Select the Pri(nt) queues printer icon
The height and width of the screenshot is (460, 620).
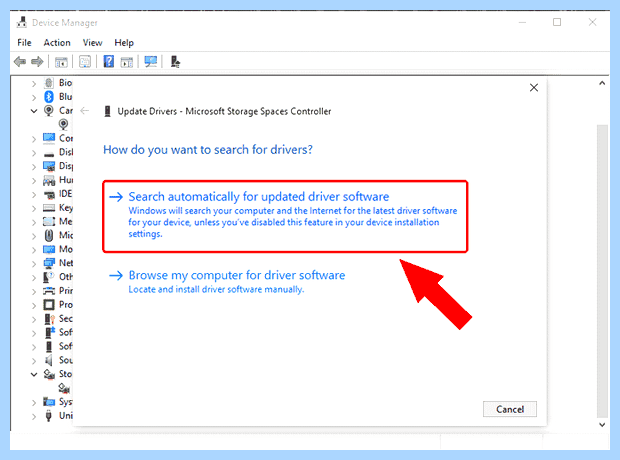click(49, 291)
